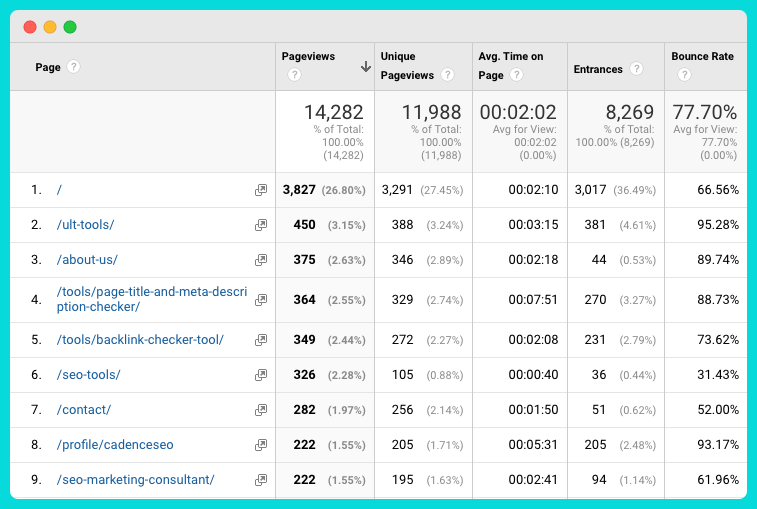Select bounce rate 61.96% cell
The height and width of the screenshot is (509, 757).
pos(718,480)
